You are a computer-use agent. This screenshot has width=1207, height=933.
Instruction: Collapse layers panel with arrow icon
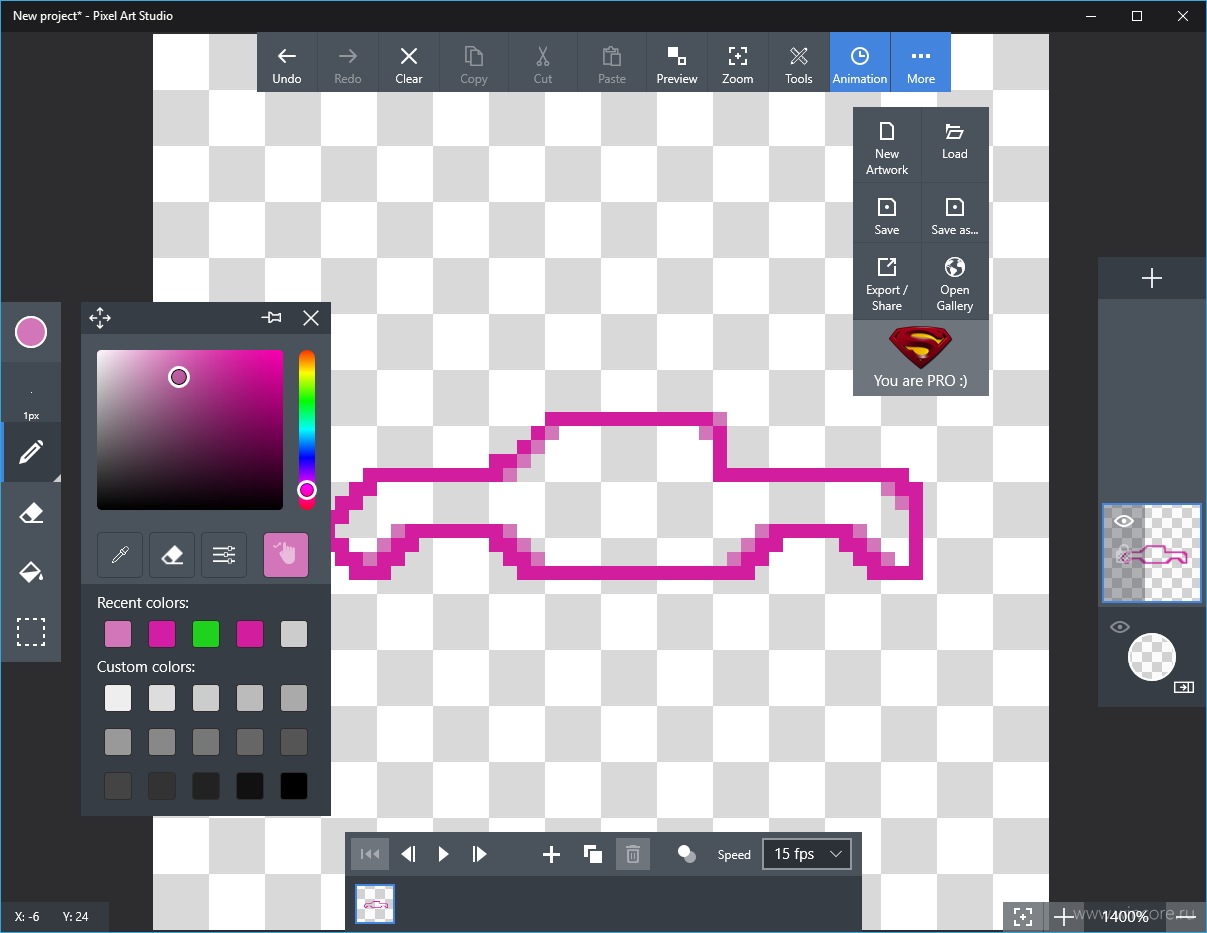[1184, 687]
